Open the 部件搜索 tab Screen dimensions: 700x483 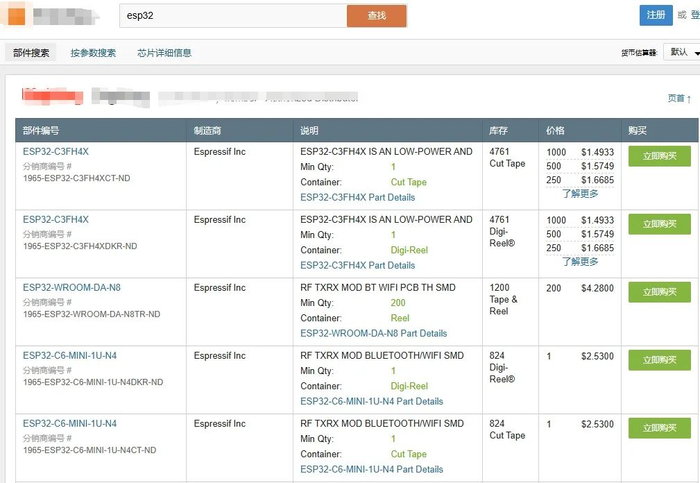(31, 53)
